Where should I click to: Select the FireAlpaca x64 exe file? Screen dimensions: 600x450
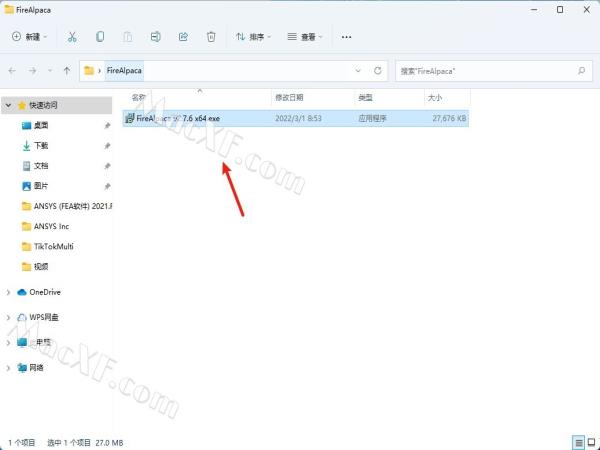pos(178,118)
